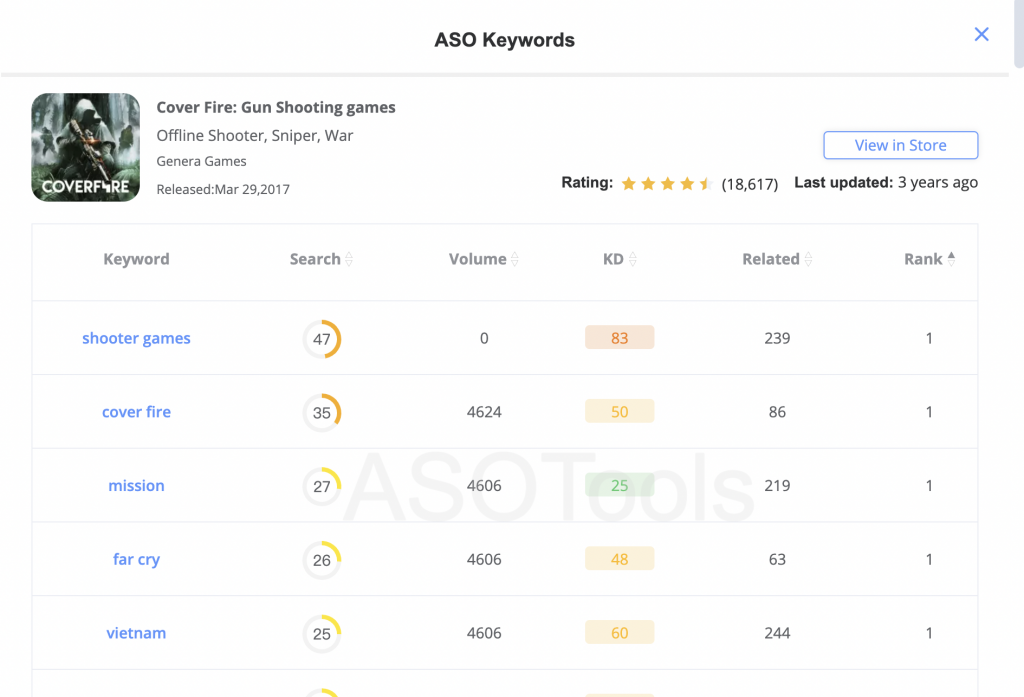This screenshot has height=697, width=1024.
Task: Open the Cover Fire app icon
Action: tap(86, 147)
